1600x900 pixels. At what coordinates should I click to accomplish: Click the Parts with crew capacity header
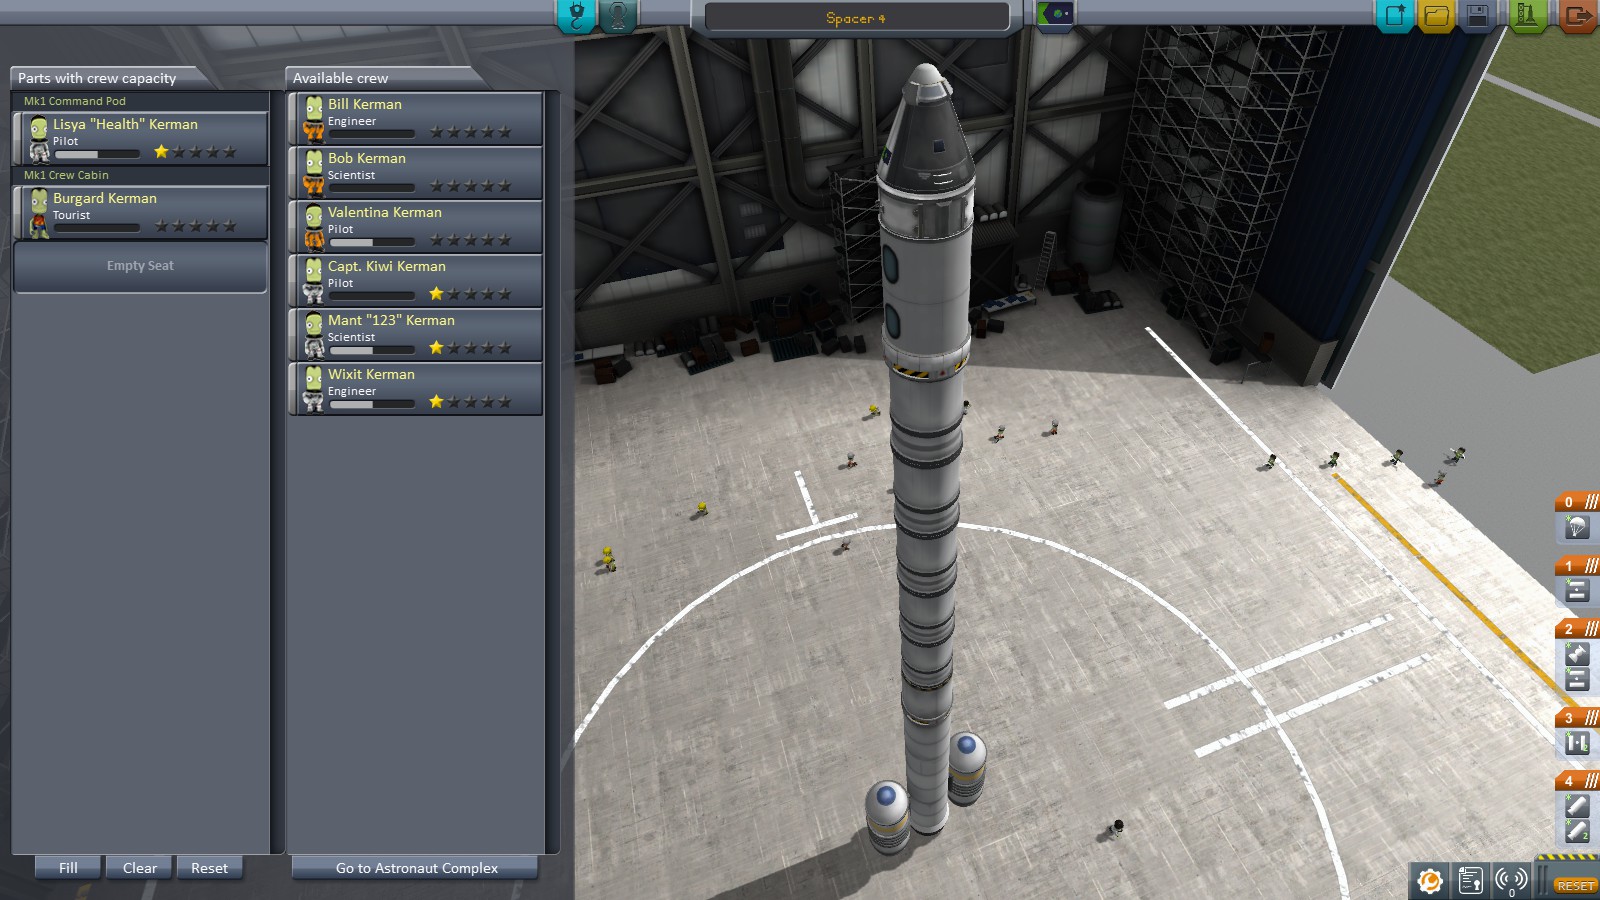(97, 78)
